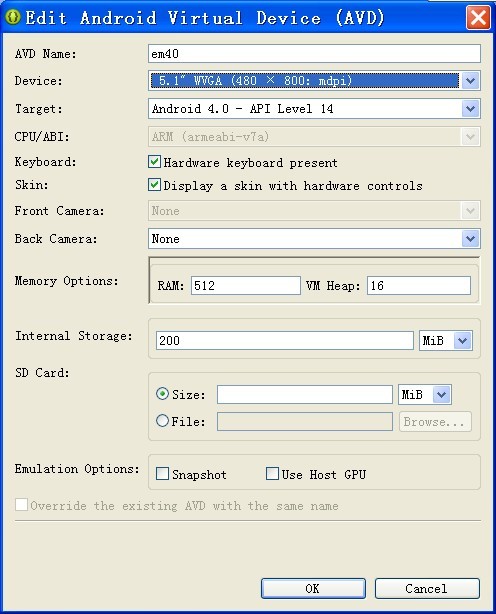This screenshot has width=496, height=614.
Task: Click the SD Card file path field
Action: coord(305,422)
